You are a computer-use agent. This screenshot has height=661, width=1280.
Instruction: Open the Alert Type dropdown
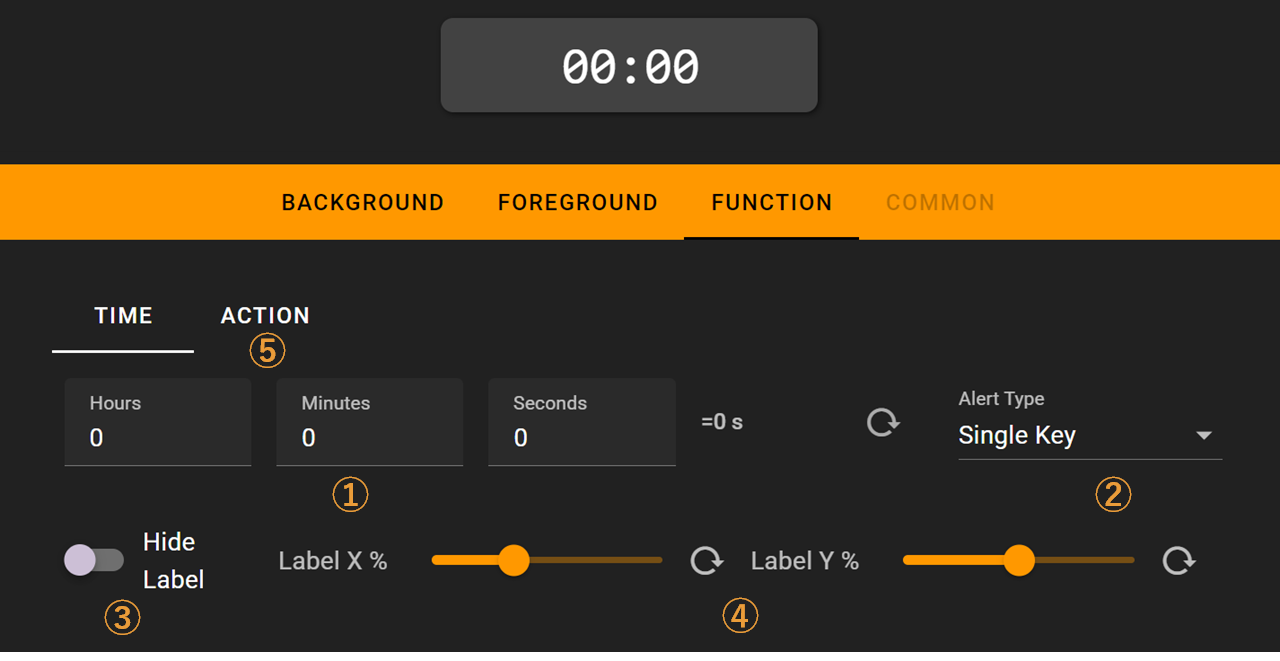pos(1090,425)
